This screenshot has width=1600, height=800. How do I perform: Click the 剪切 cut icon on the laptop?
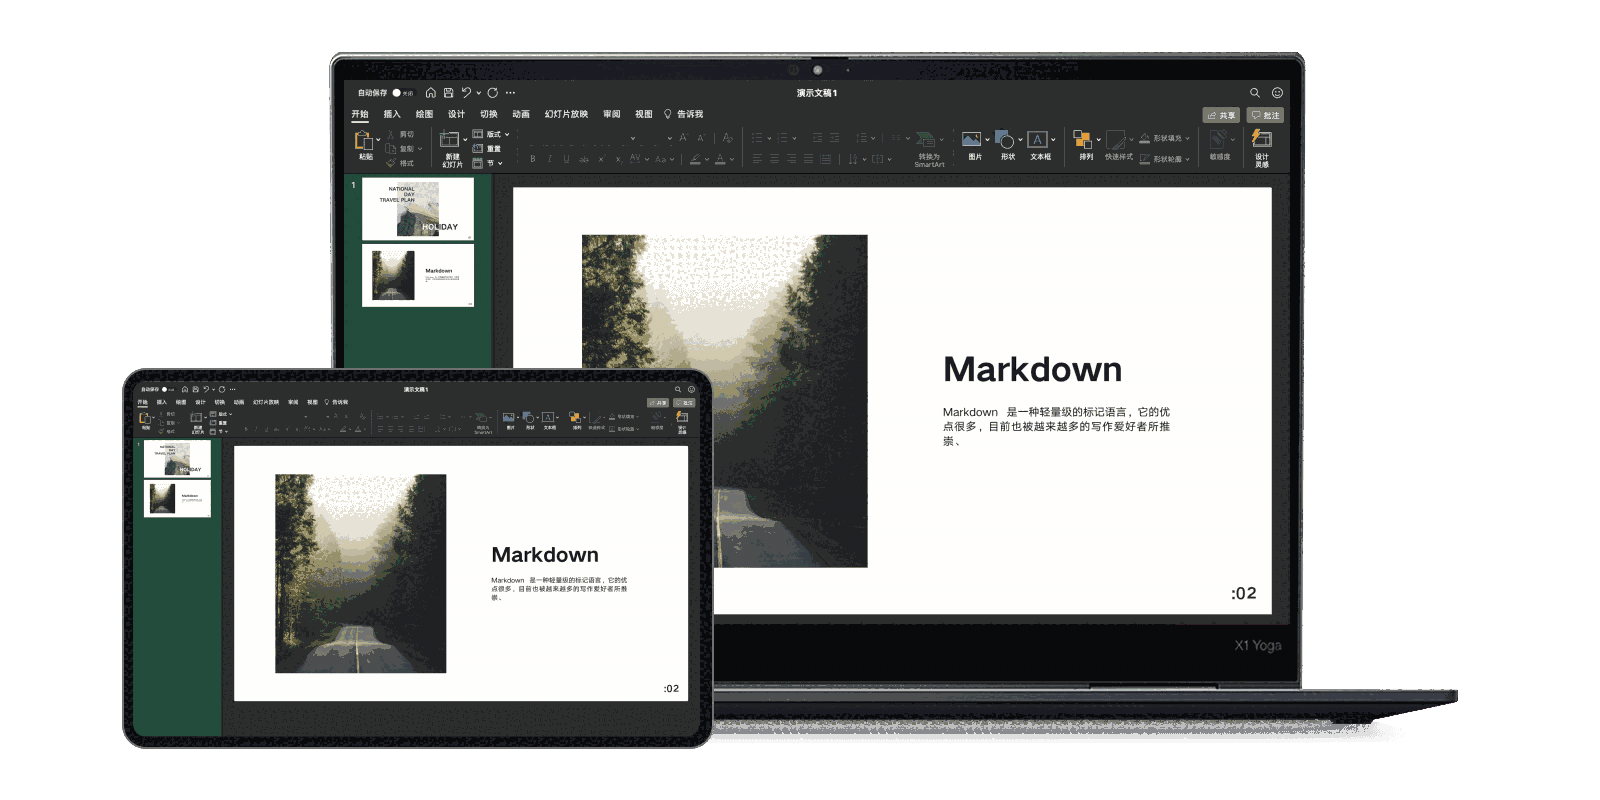392,134
